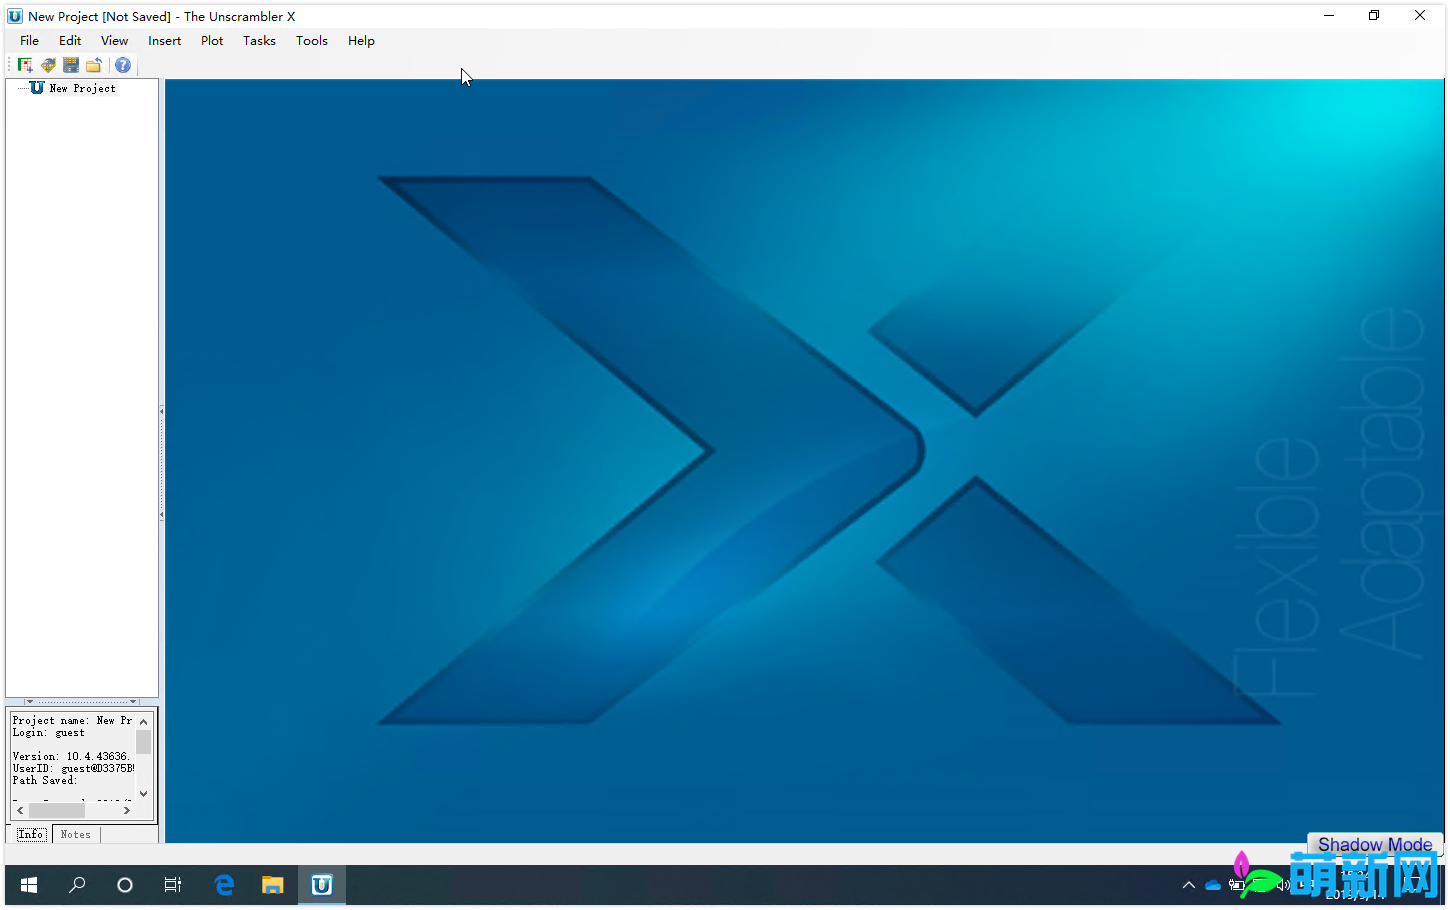Open File Explorer from the taskbar
The height and width of the screenshot is (910, 1450).
pos(272,885)
